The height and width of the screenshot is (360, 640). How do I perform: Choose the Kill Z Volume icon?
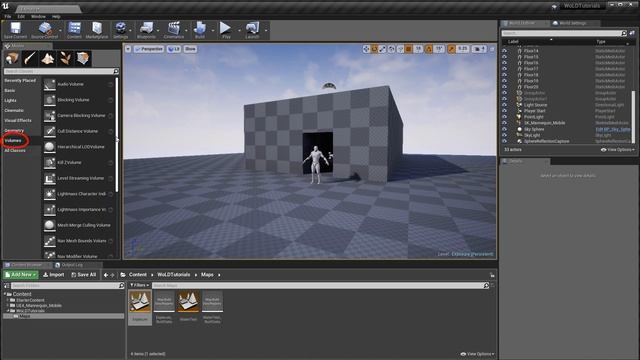[x=50, y=162]
